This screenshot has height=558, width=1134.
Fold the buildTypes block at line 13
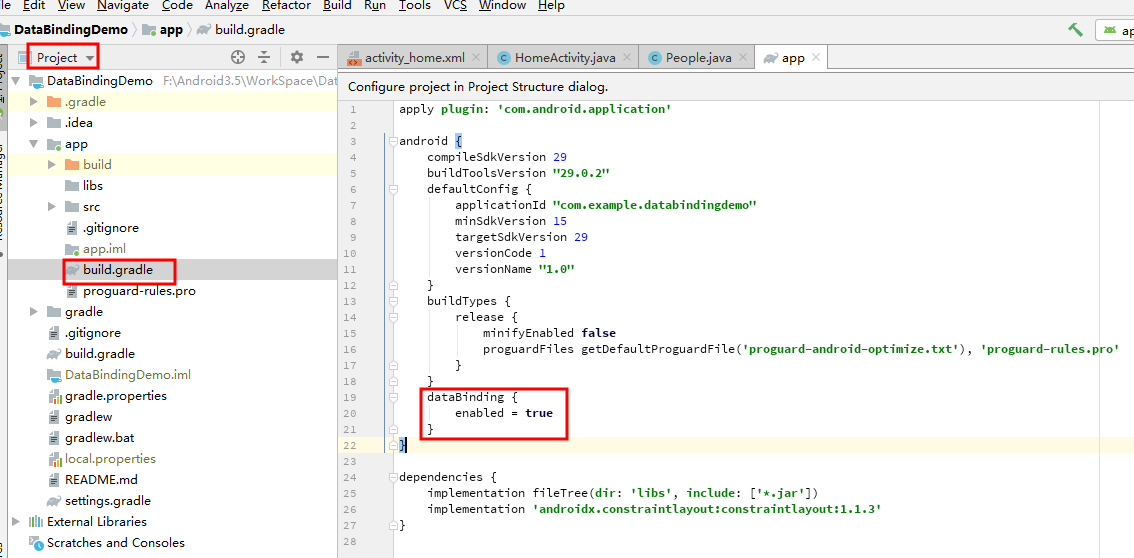pos(393,300)
